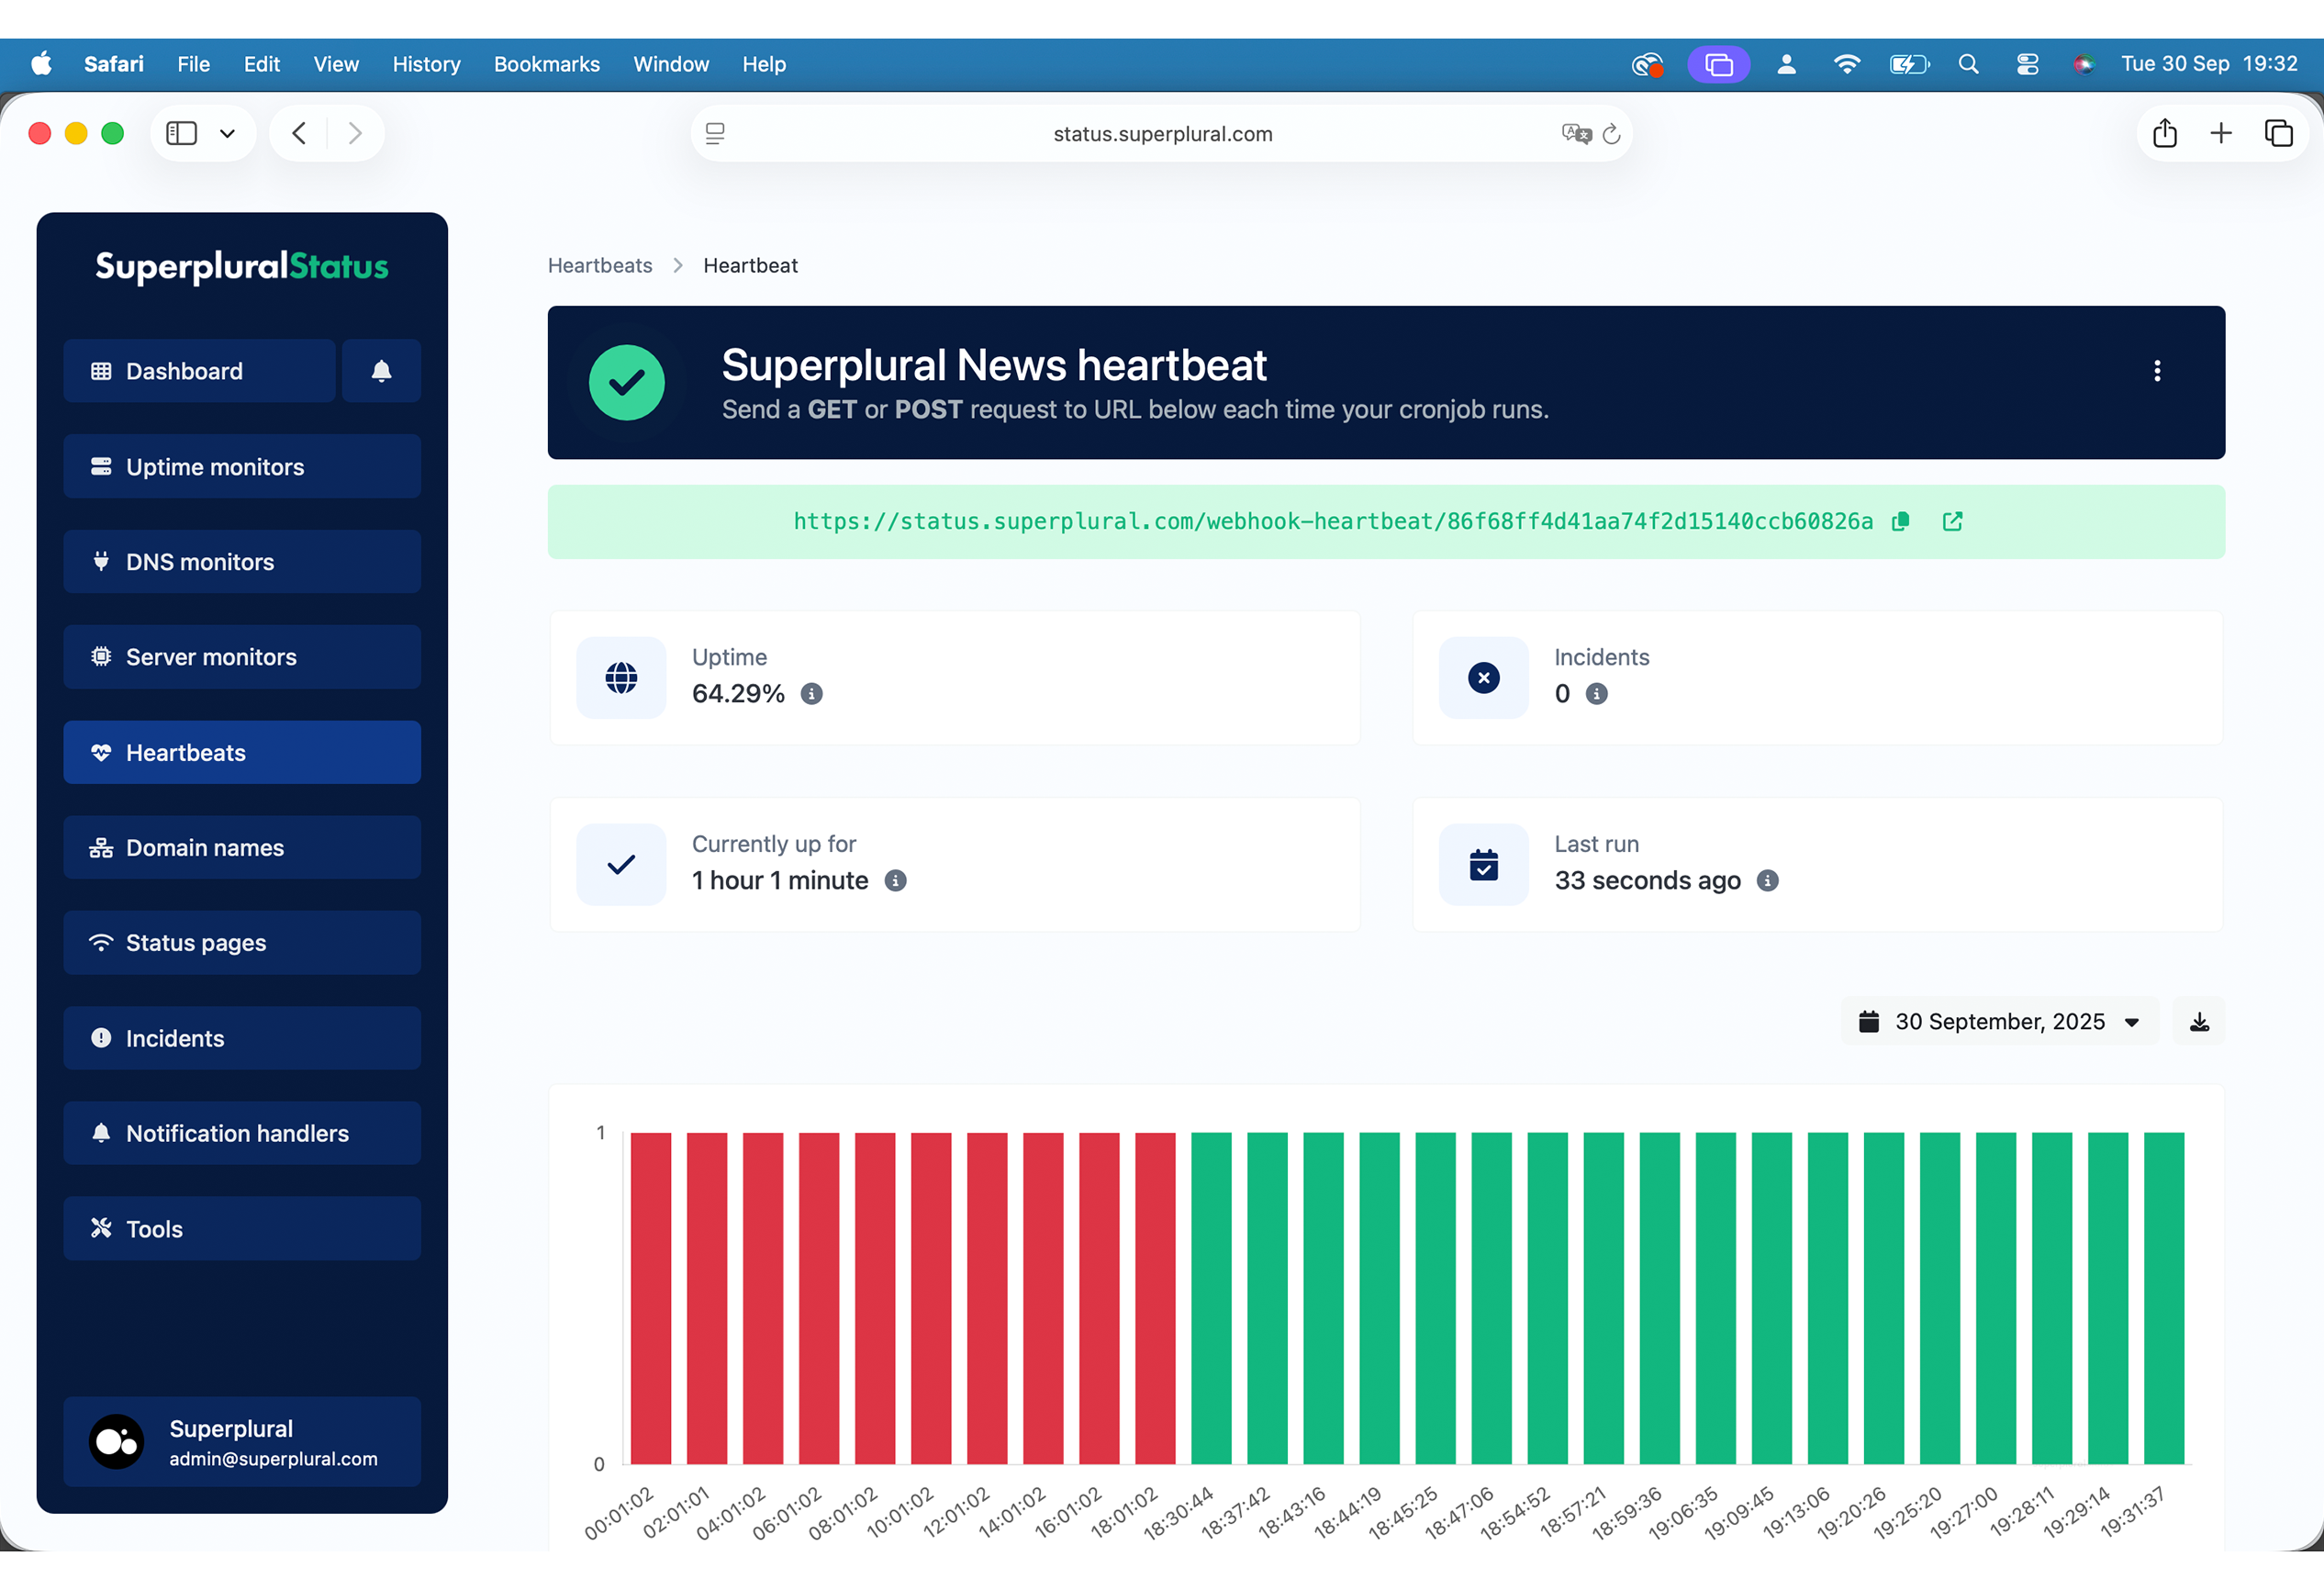Open DNS monitors section

tap(242, 562)
